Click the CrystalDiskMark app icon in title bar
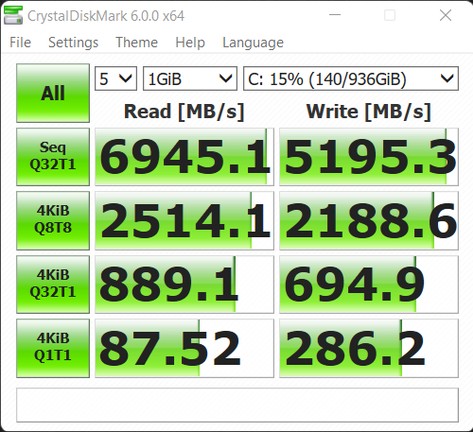 pyautogui.click(x=13, y=15)
